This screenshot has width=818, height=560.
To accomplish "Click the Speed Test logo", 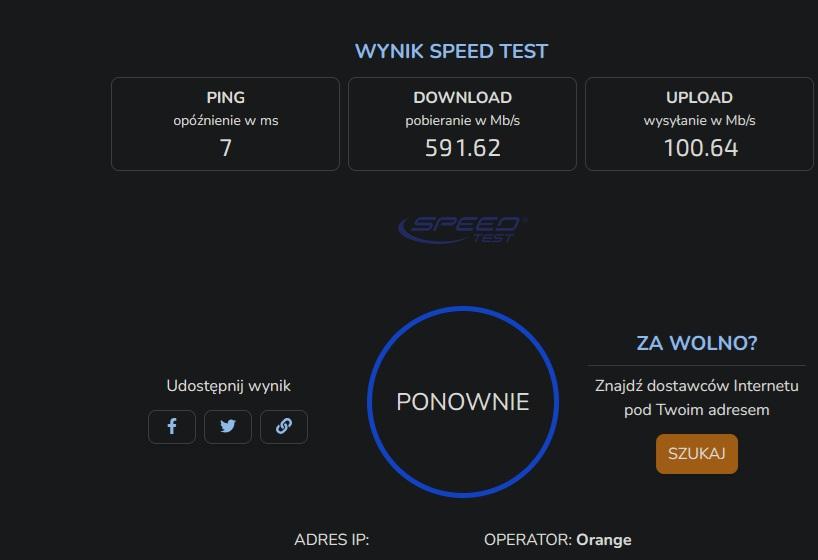I will [x=462, y=228].
